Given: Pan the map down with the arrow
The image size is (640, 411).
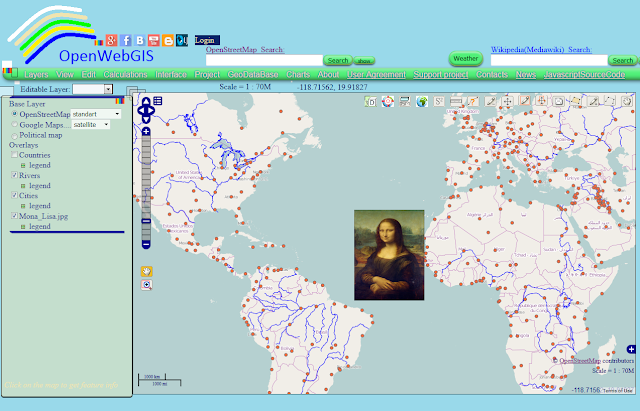Looking at the screenshot, I should click(x=146, y=120).
